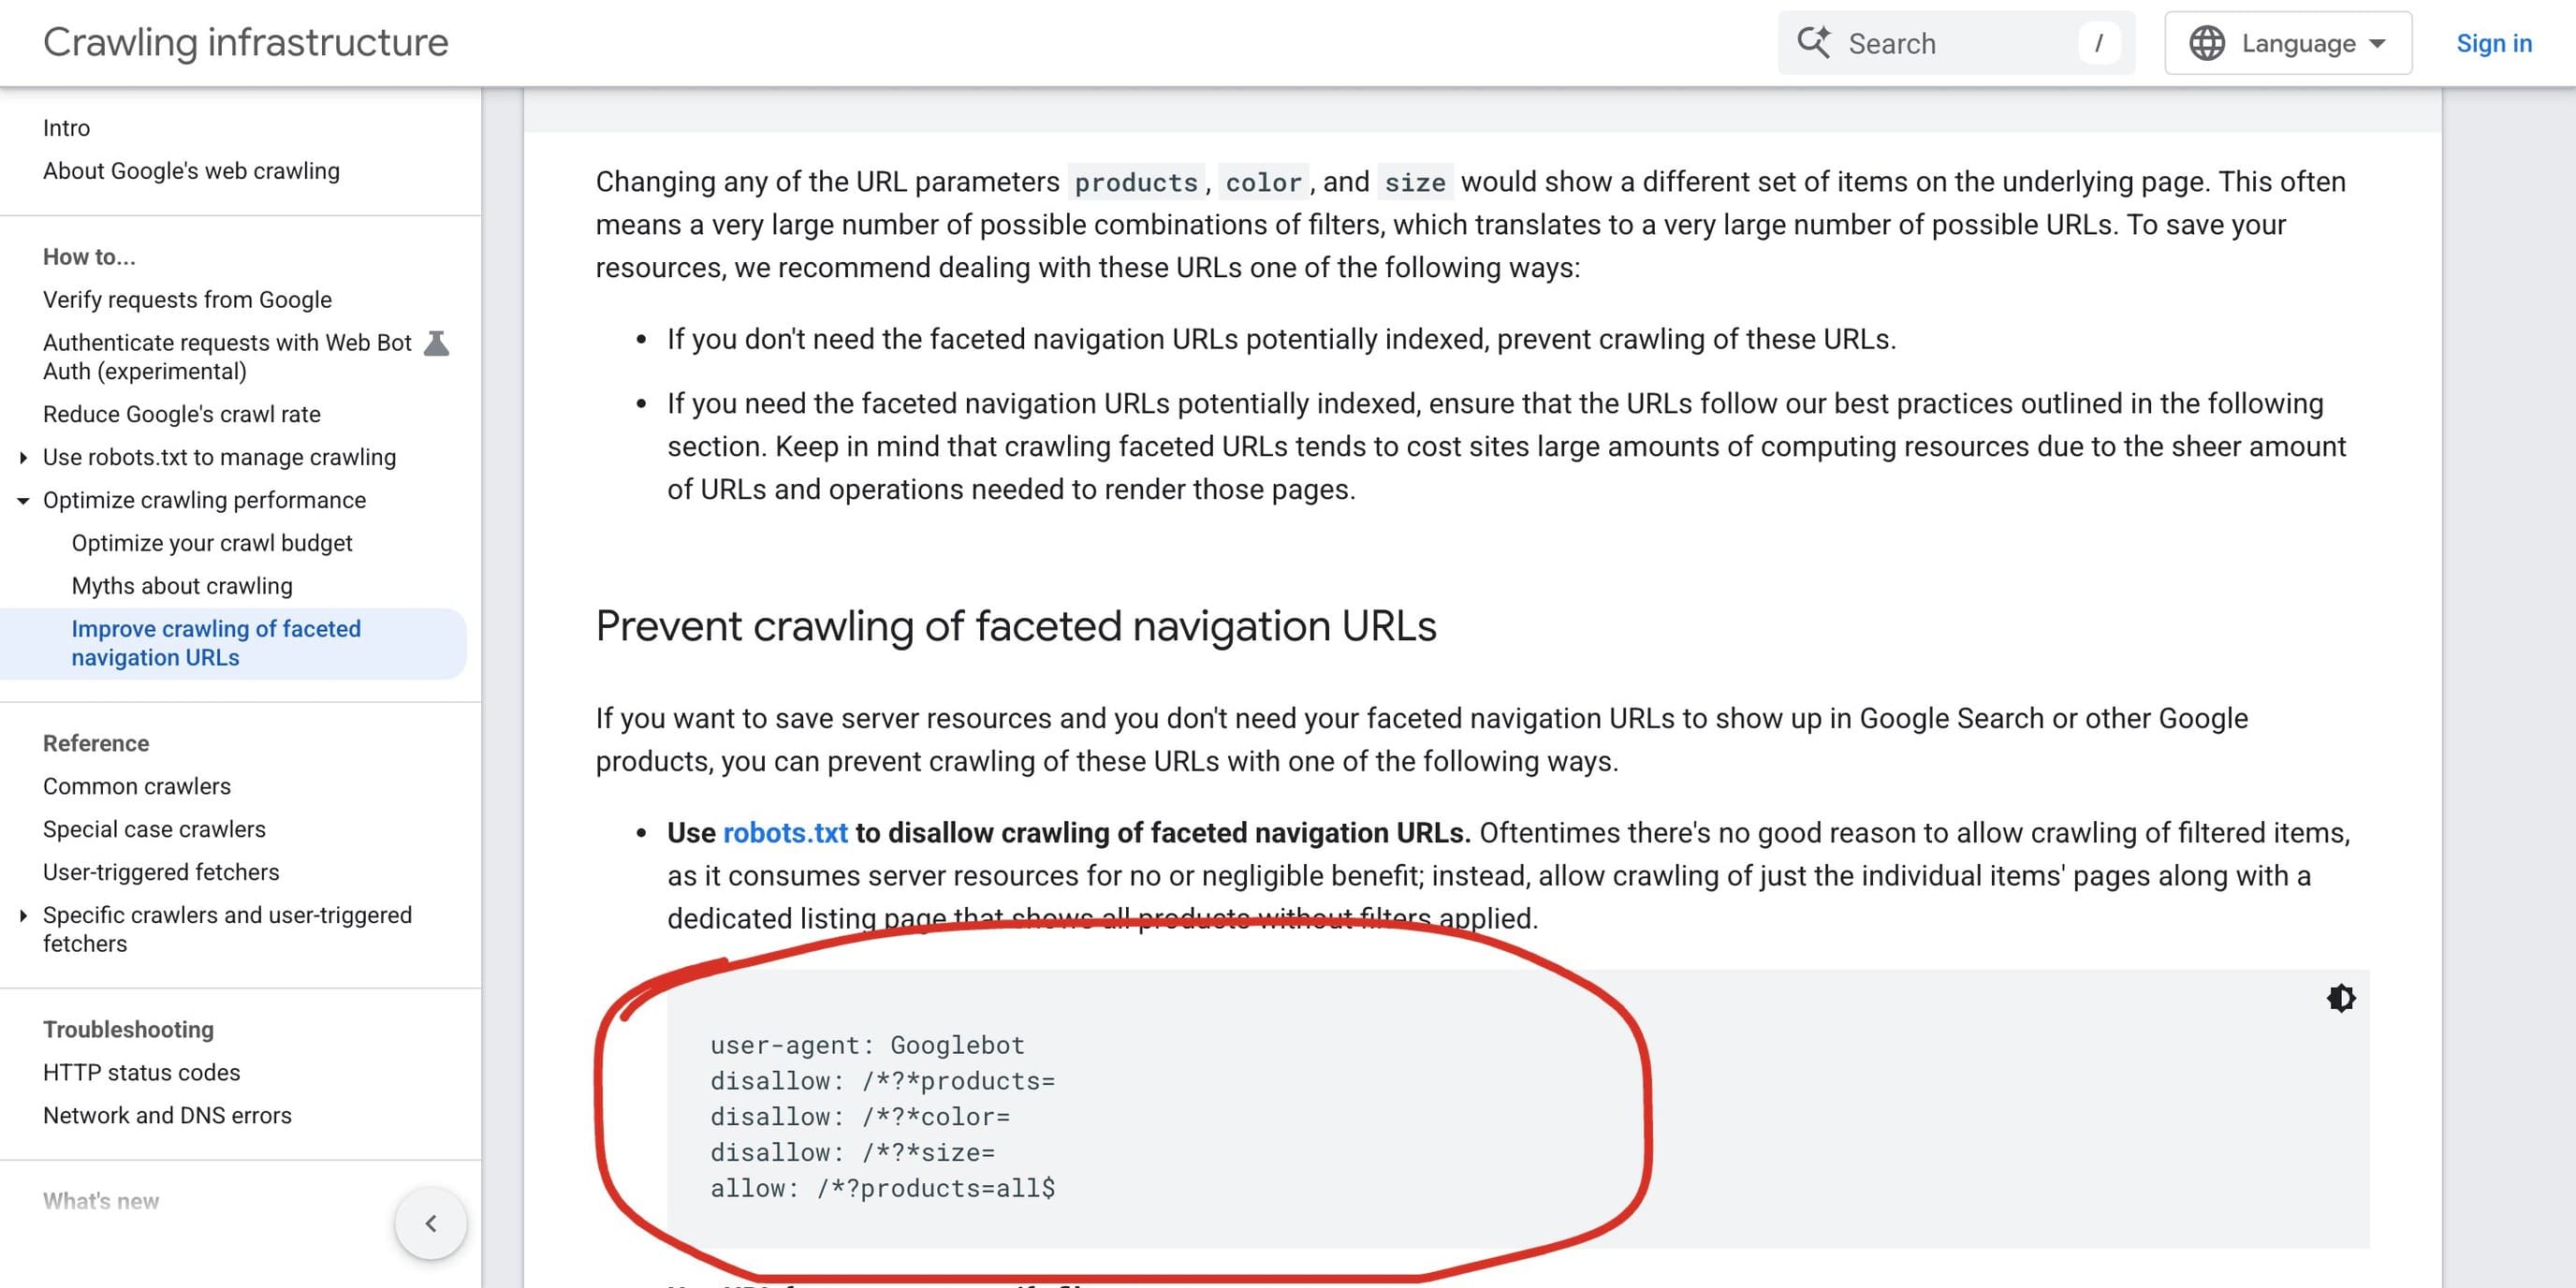Open 'Authenticate requests with Web Bot Auth'
The height and width of the screenshot is (1288, 2576).
[227, 357]
